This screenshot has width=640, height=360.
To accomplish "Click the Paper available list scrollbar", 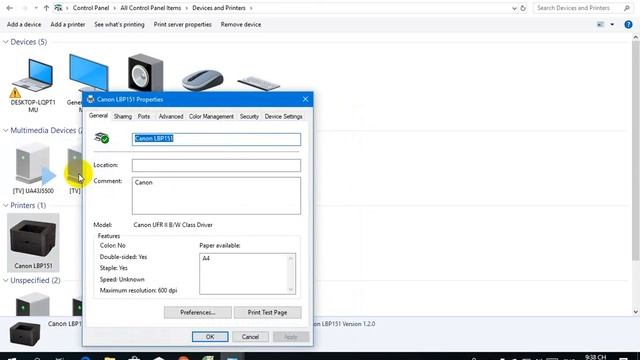I will [x=291, y=274].
